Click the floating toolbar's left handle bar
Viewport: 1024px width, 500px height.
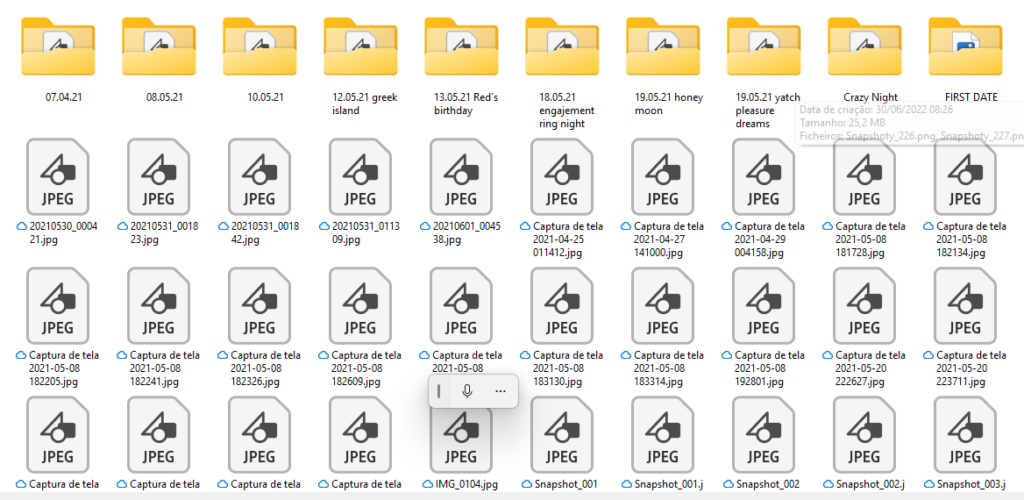pyautogui.click(x=439, y=390)
